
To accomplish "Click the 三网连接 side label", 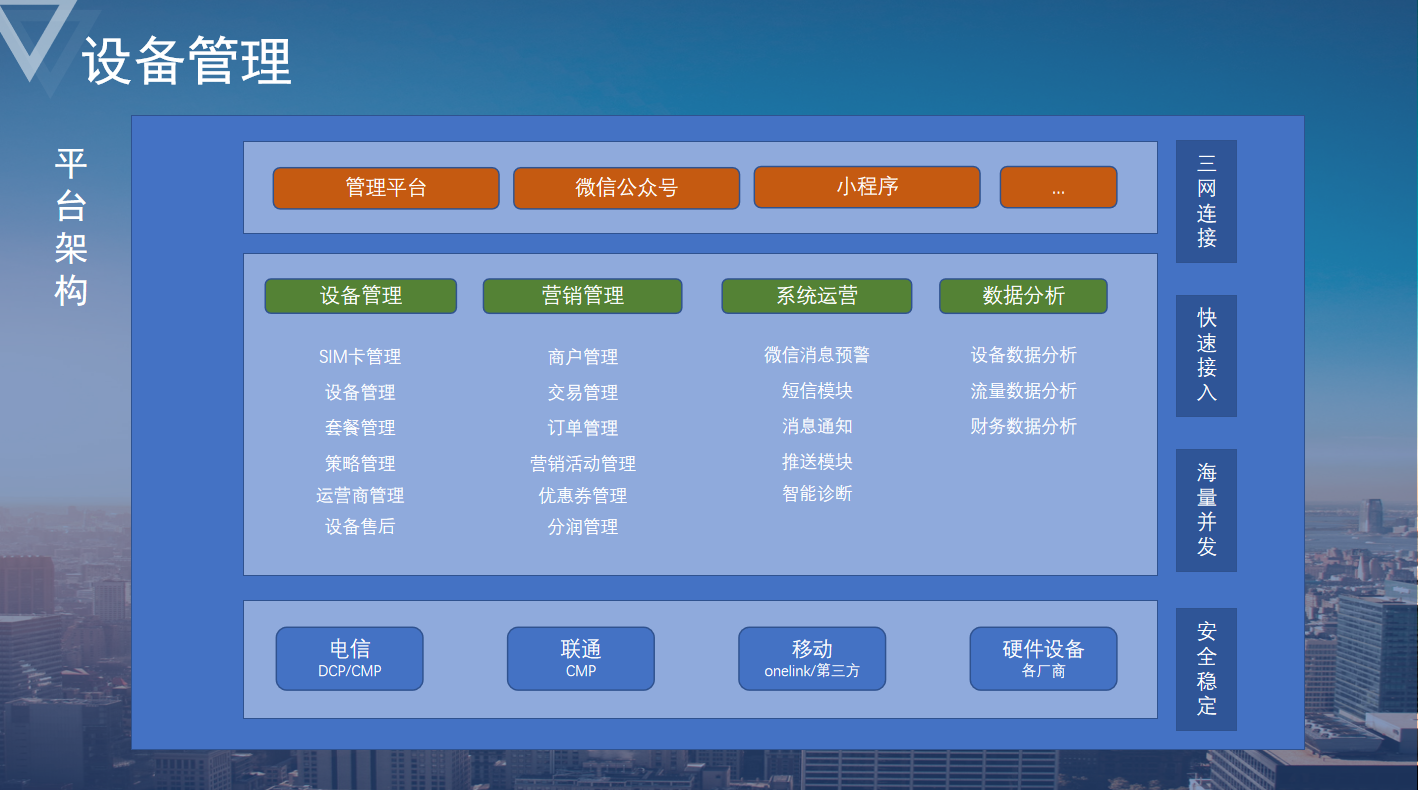I will click(1206, 201).
